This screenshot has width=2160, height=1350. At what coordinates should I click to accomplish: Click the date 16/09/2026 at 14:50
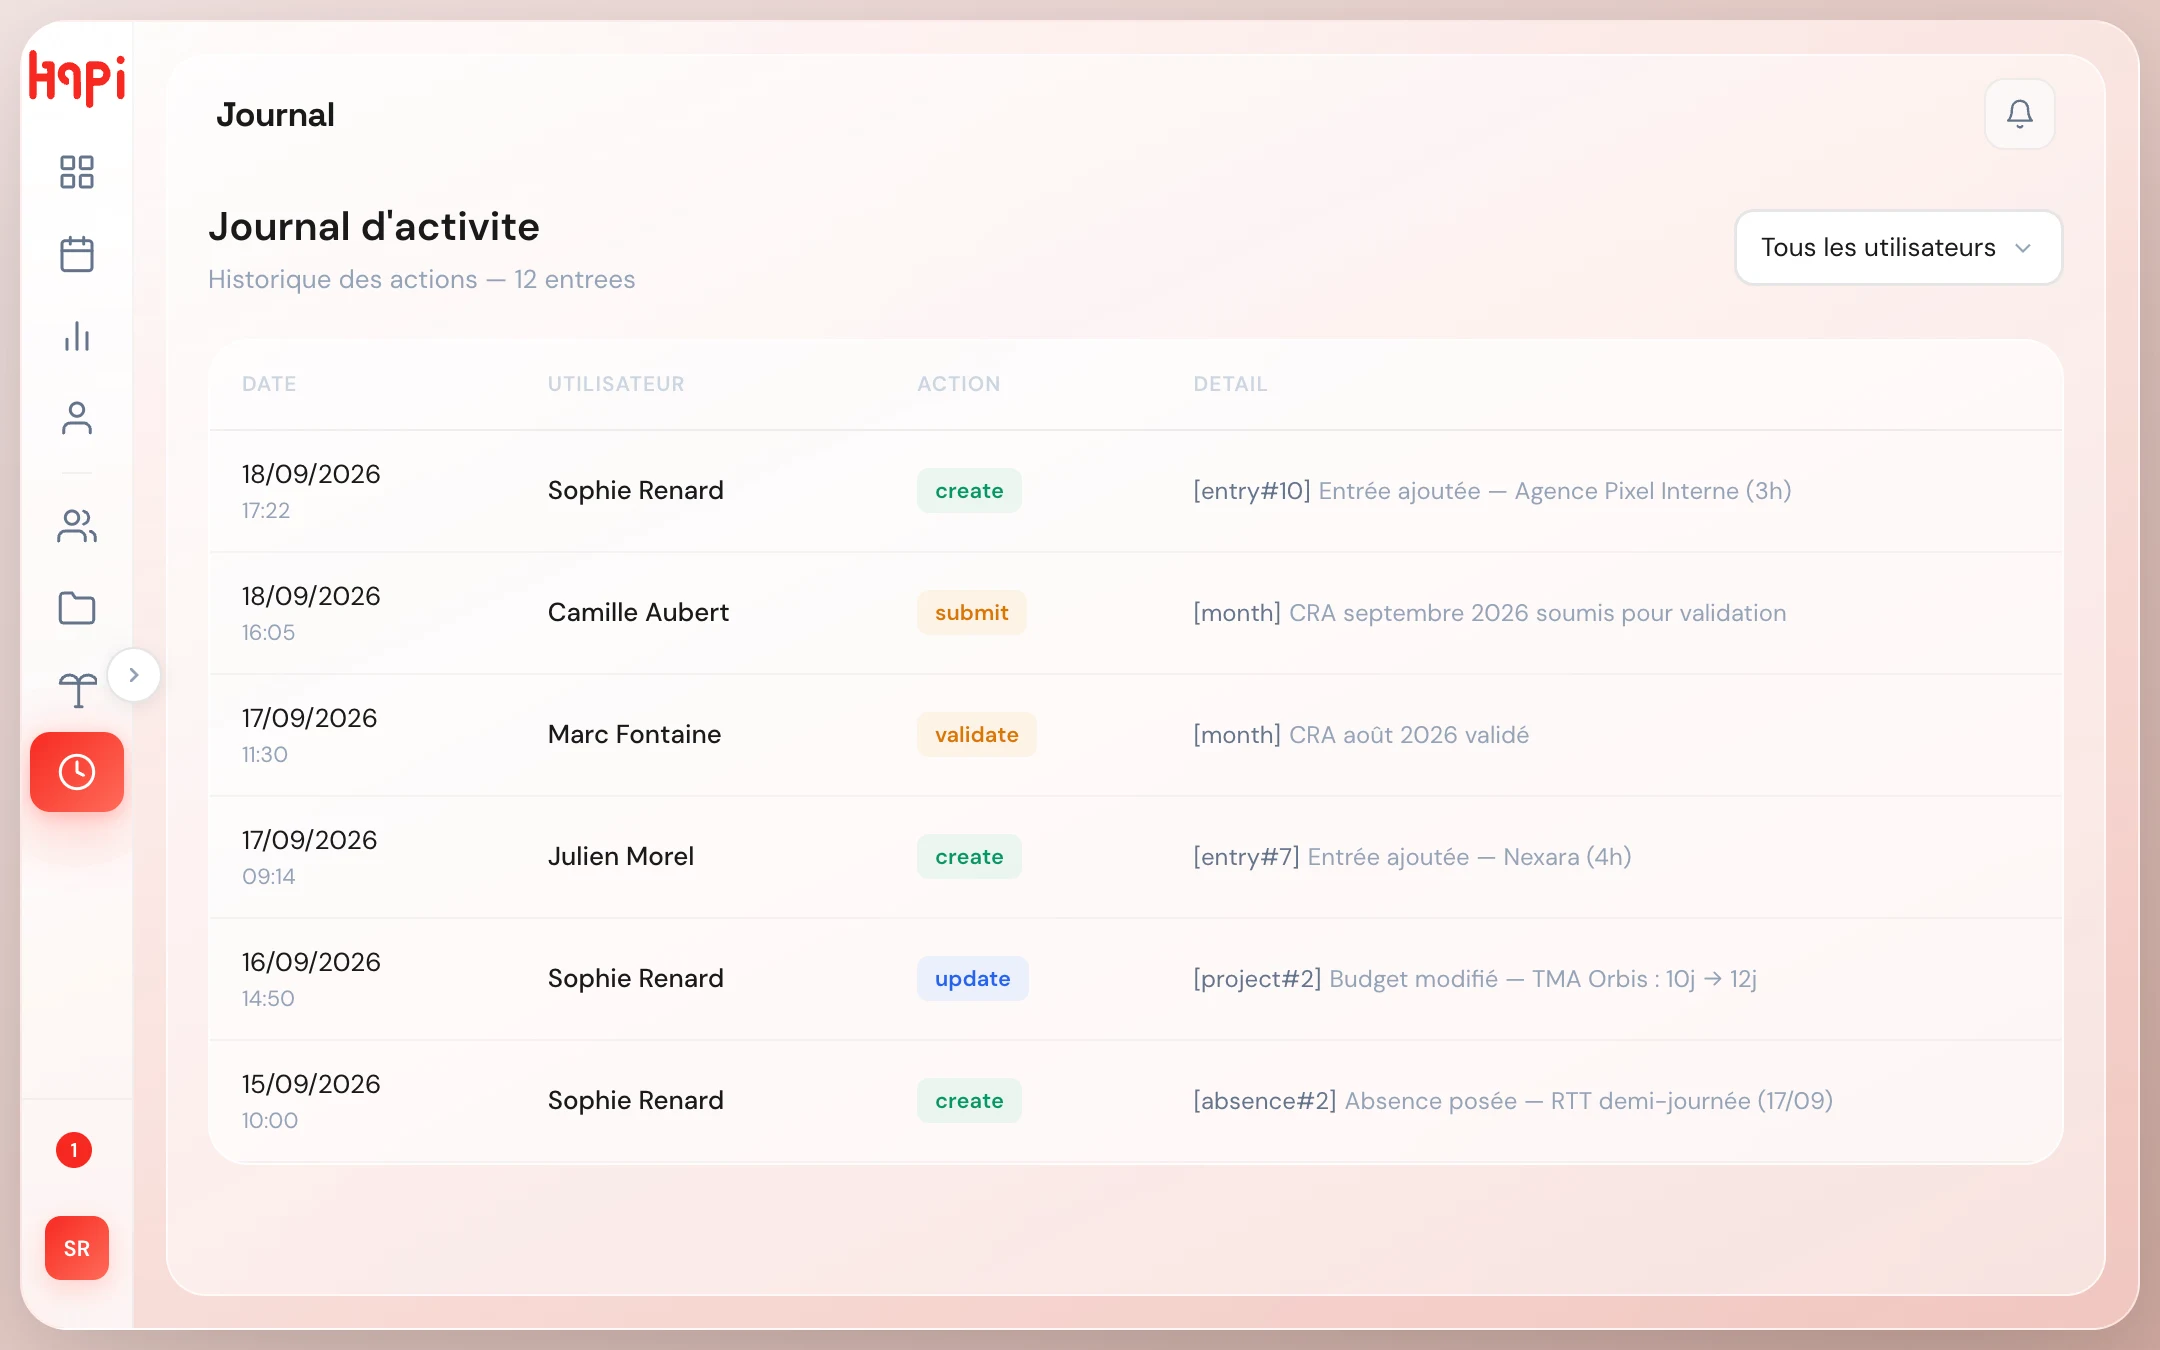311,962
